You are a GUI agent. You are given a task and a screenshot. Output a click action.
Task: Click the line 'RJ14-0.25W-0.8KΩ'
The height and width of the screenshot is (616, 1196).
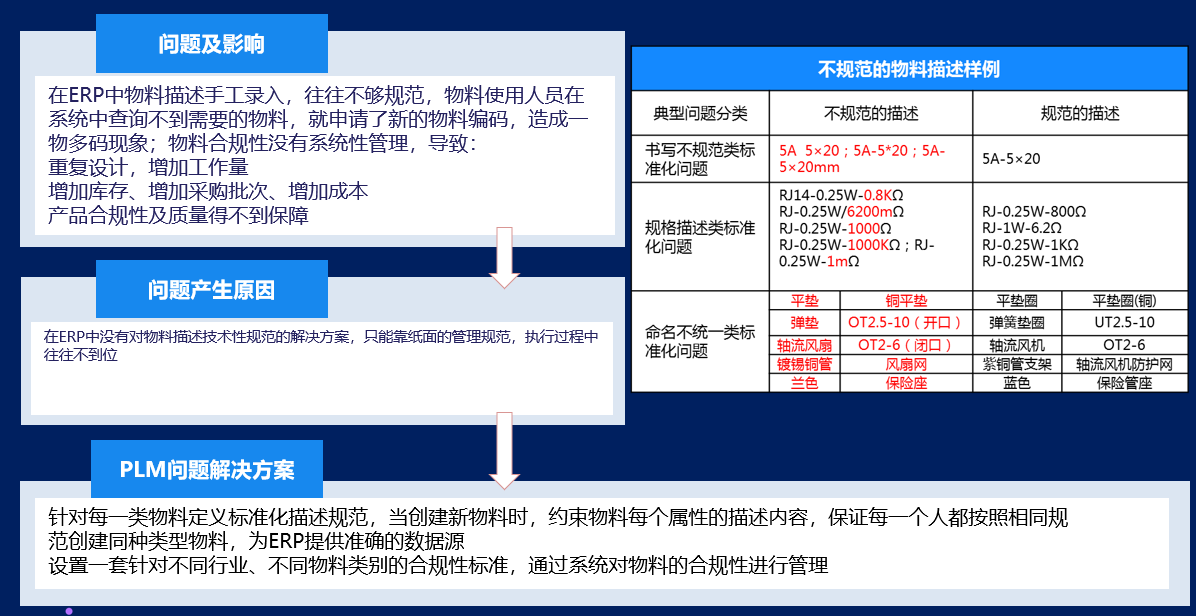pyautogui.click(x=842, y=196)
